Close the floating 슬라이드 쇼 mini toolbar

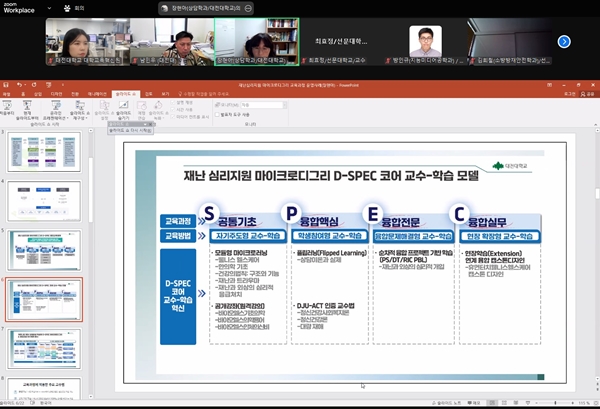tap(151, 124)
